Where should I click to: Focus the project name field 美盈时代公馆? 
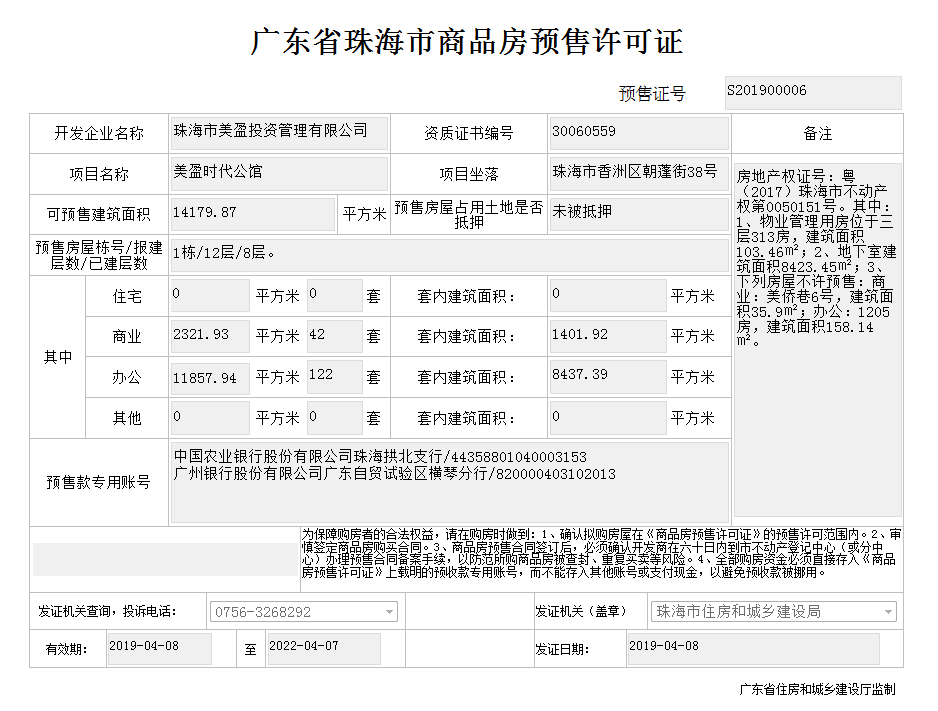[279, 173]
